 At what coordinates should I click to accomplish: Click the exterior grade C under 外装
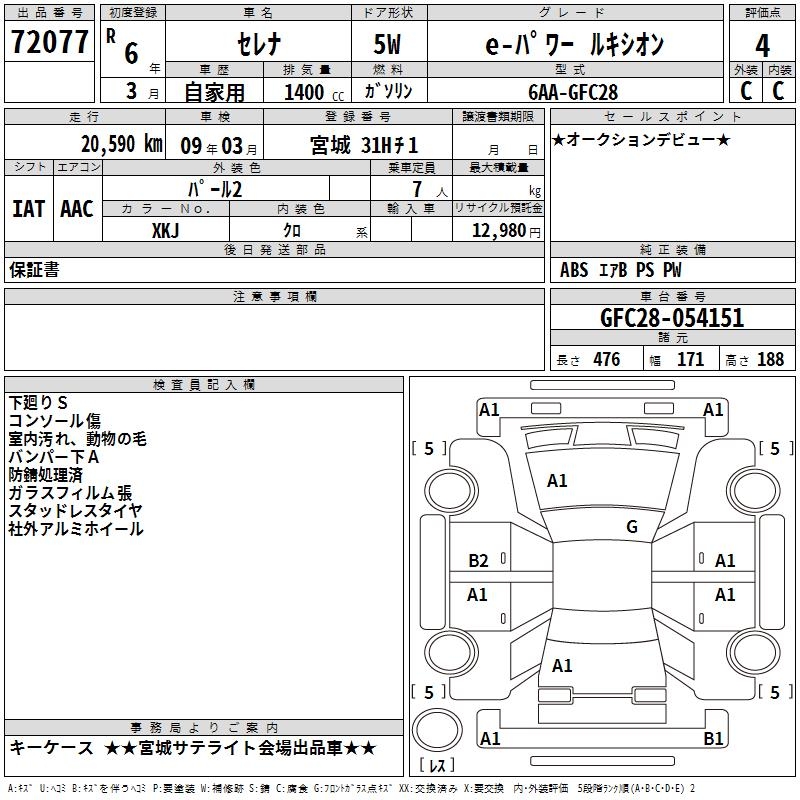click(x=746, y=91)
